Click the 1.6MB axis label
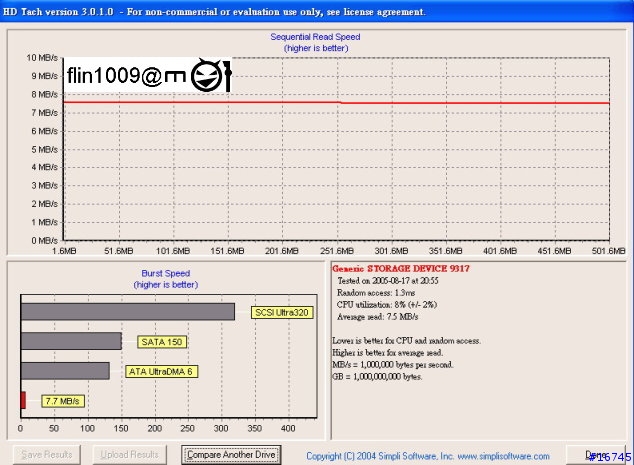Screen dimensions: 634x465 pyautogui.click(x=64, y=251)
